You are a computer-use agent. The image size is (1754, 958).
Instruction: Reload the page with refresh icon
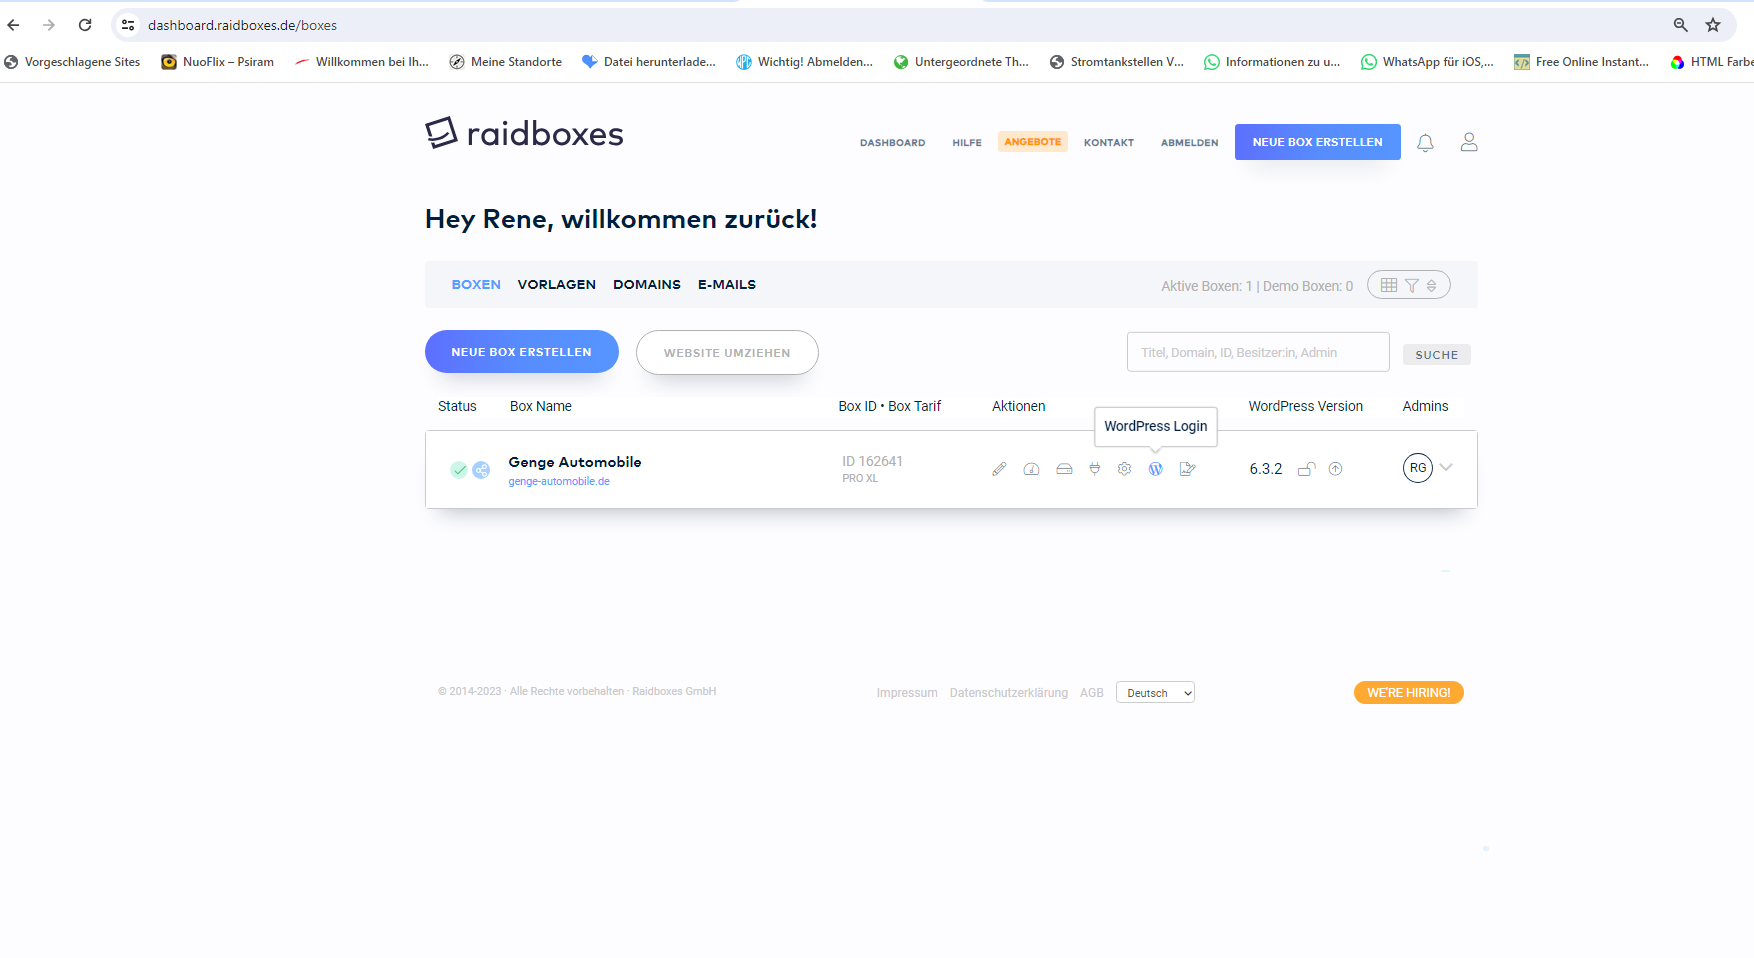click(85, 25)
